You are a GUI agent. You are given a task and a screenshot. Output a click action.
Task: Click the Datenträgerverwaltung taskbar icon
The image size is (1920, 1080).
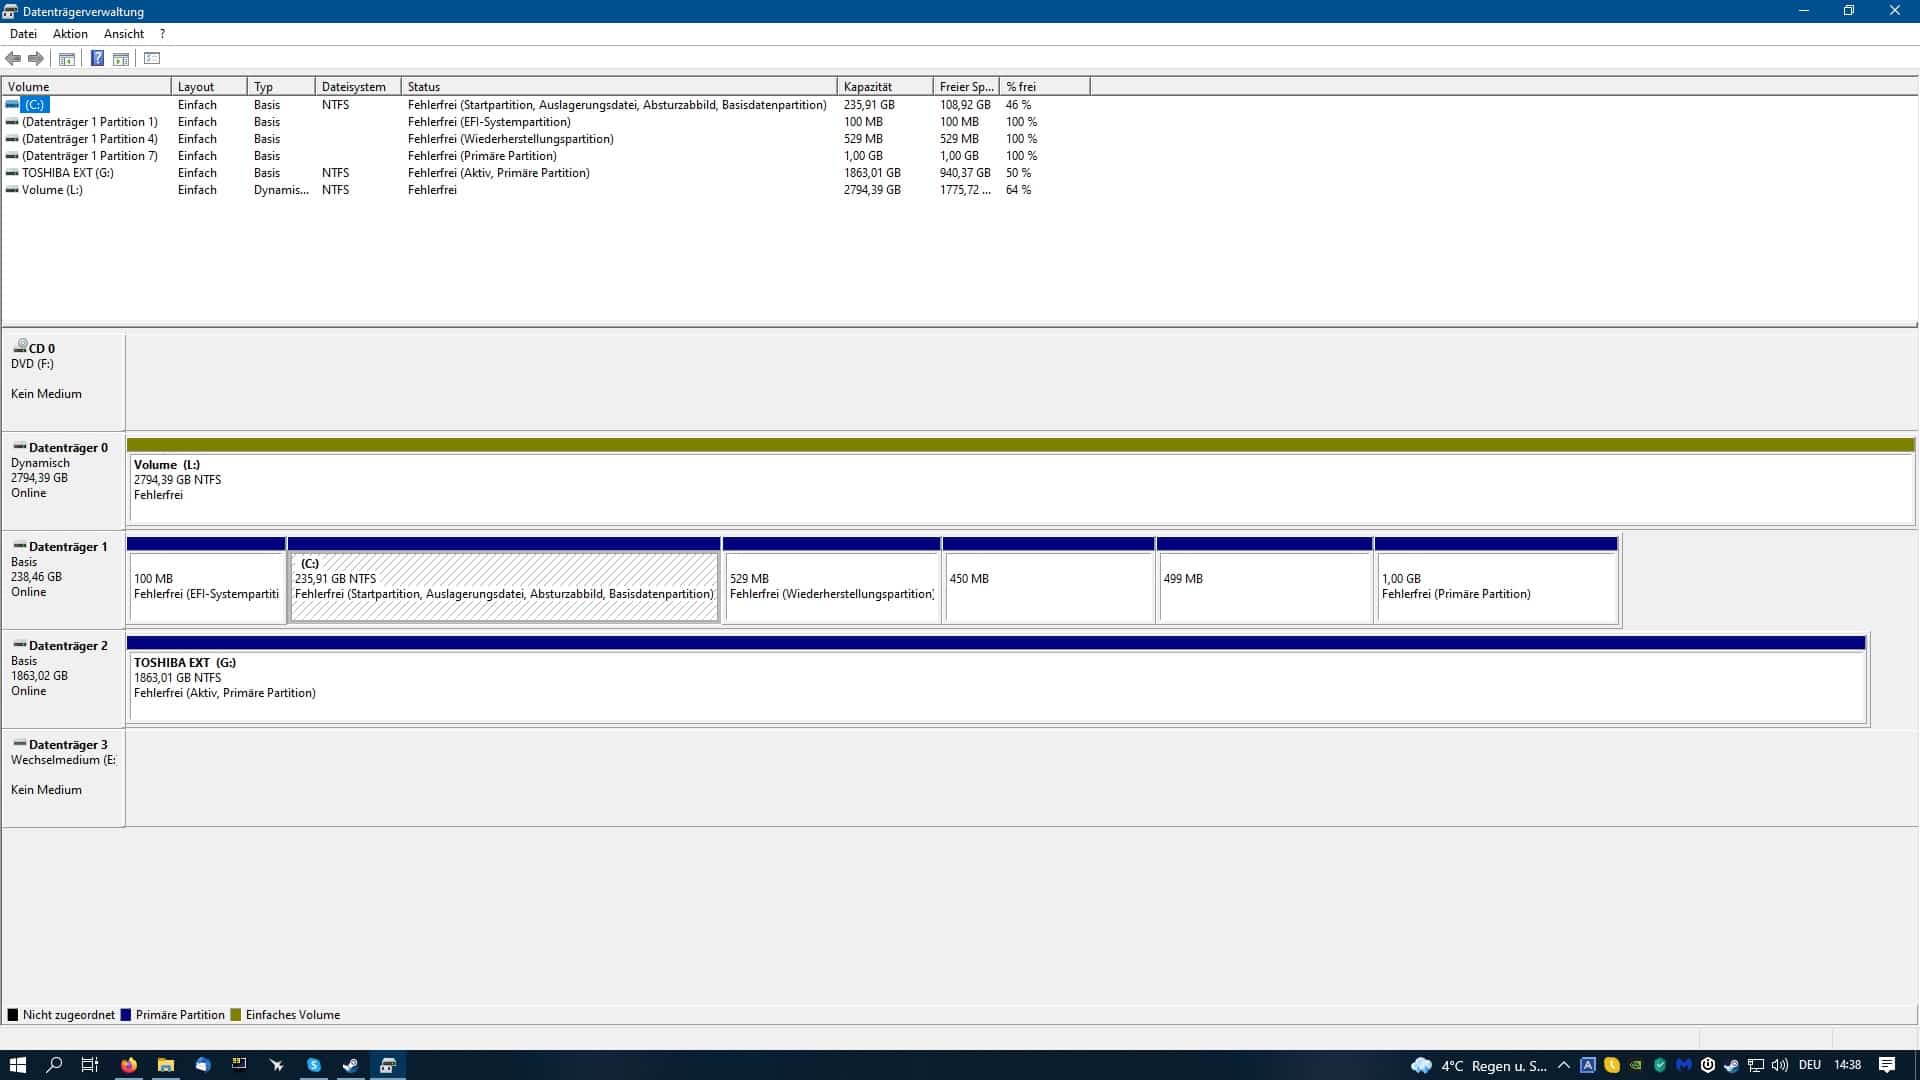[x=388, y=1065]
